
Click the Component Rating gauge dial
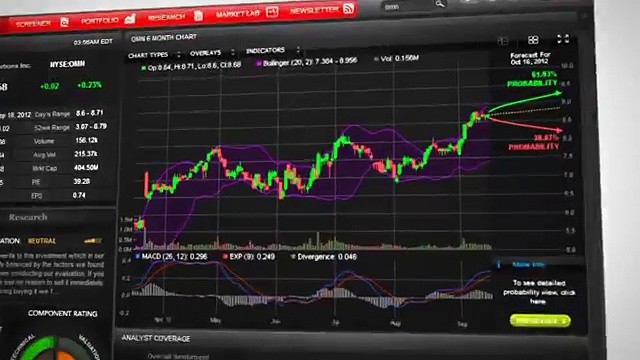tap(56, 347)
